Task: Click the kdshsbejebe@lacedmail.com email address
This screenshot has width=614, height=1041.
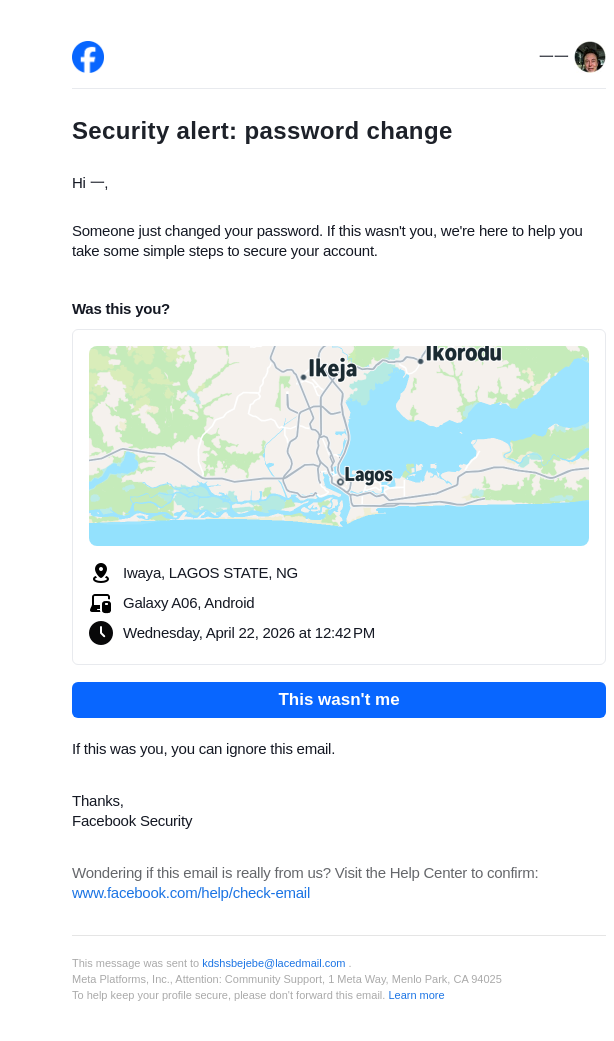Action: [273, 963]
